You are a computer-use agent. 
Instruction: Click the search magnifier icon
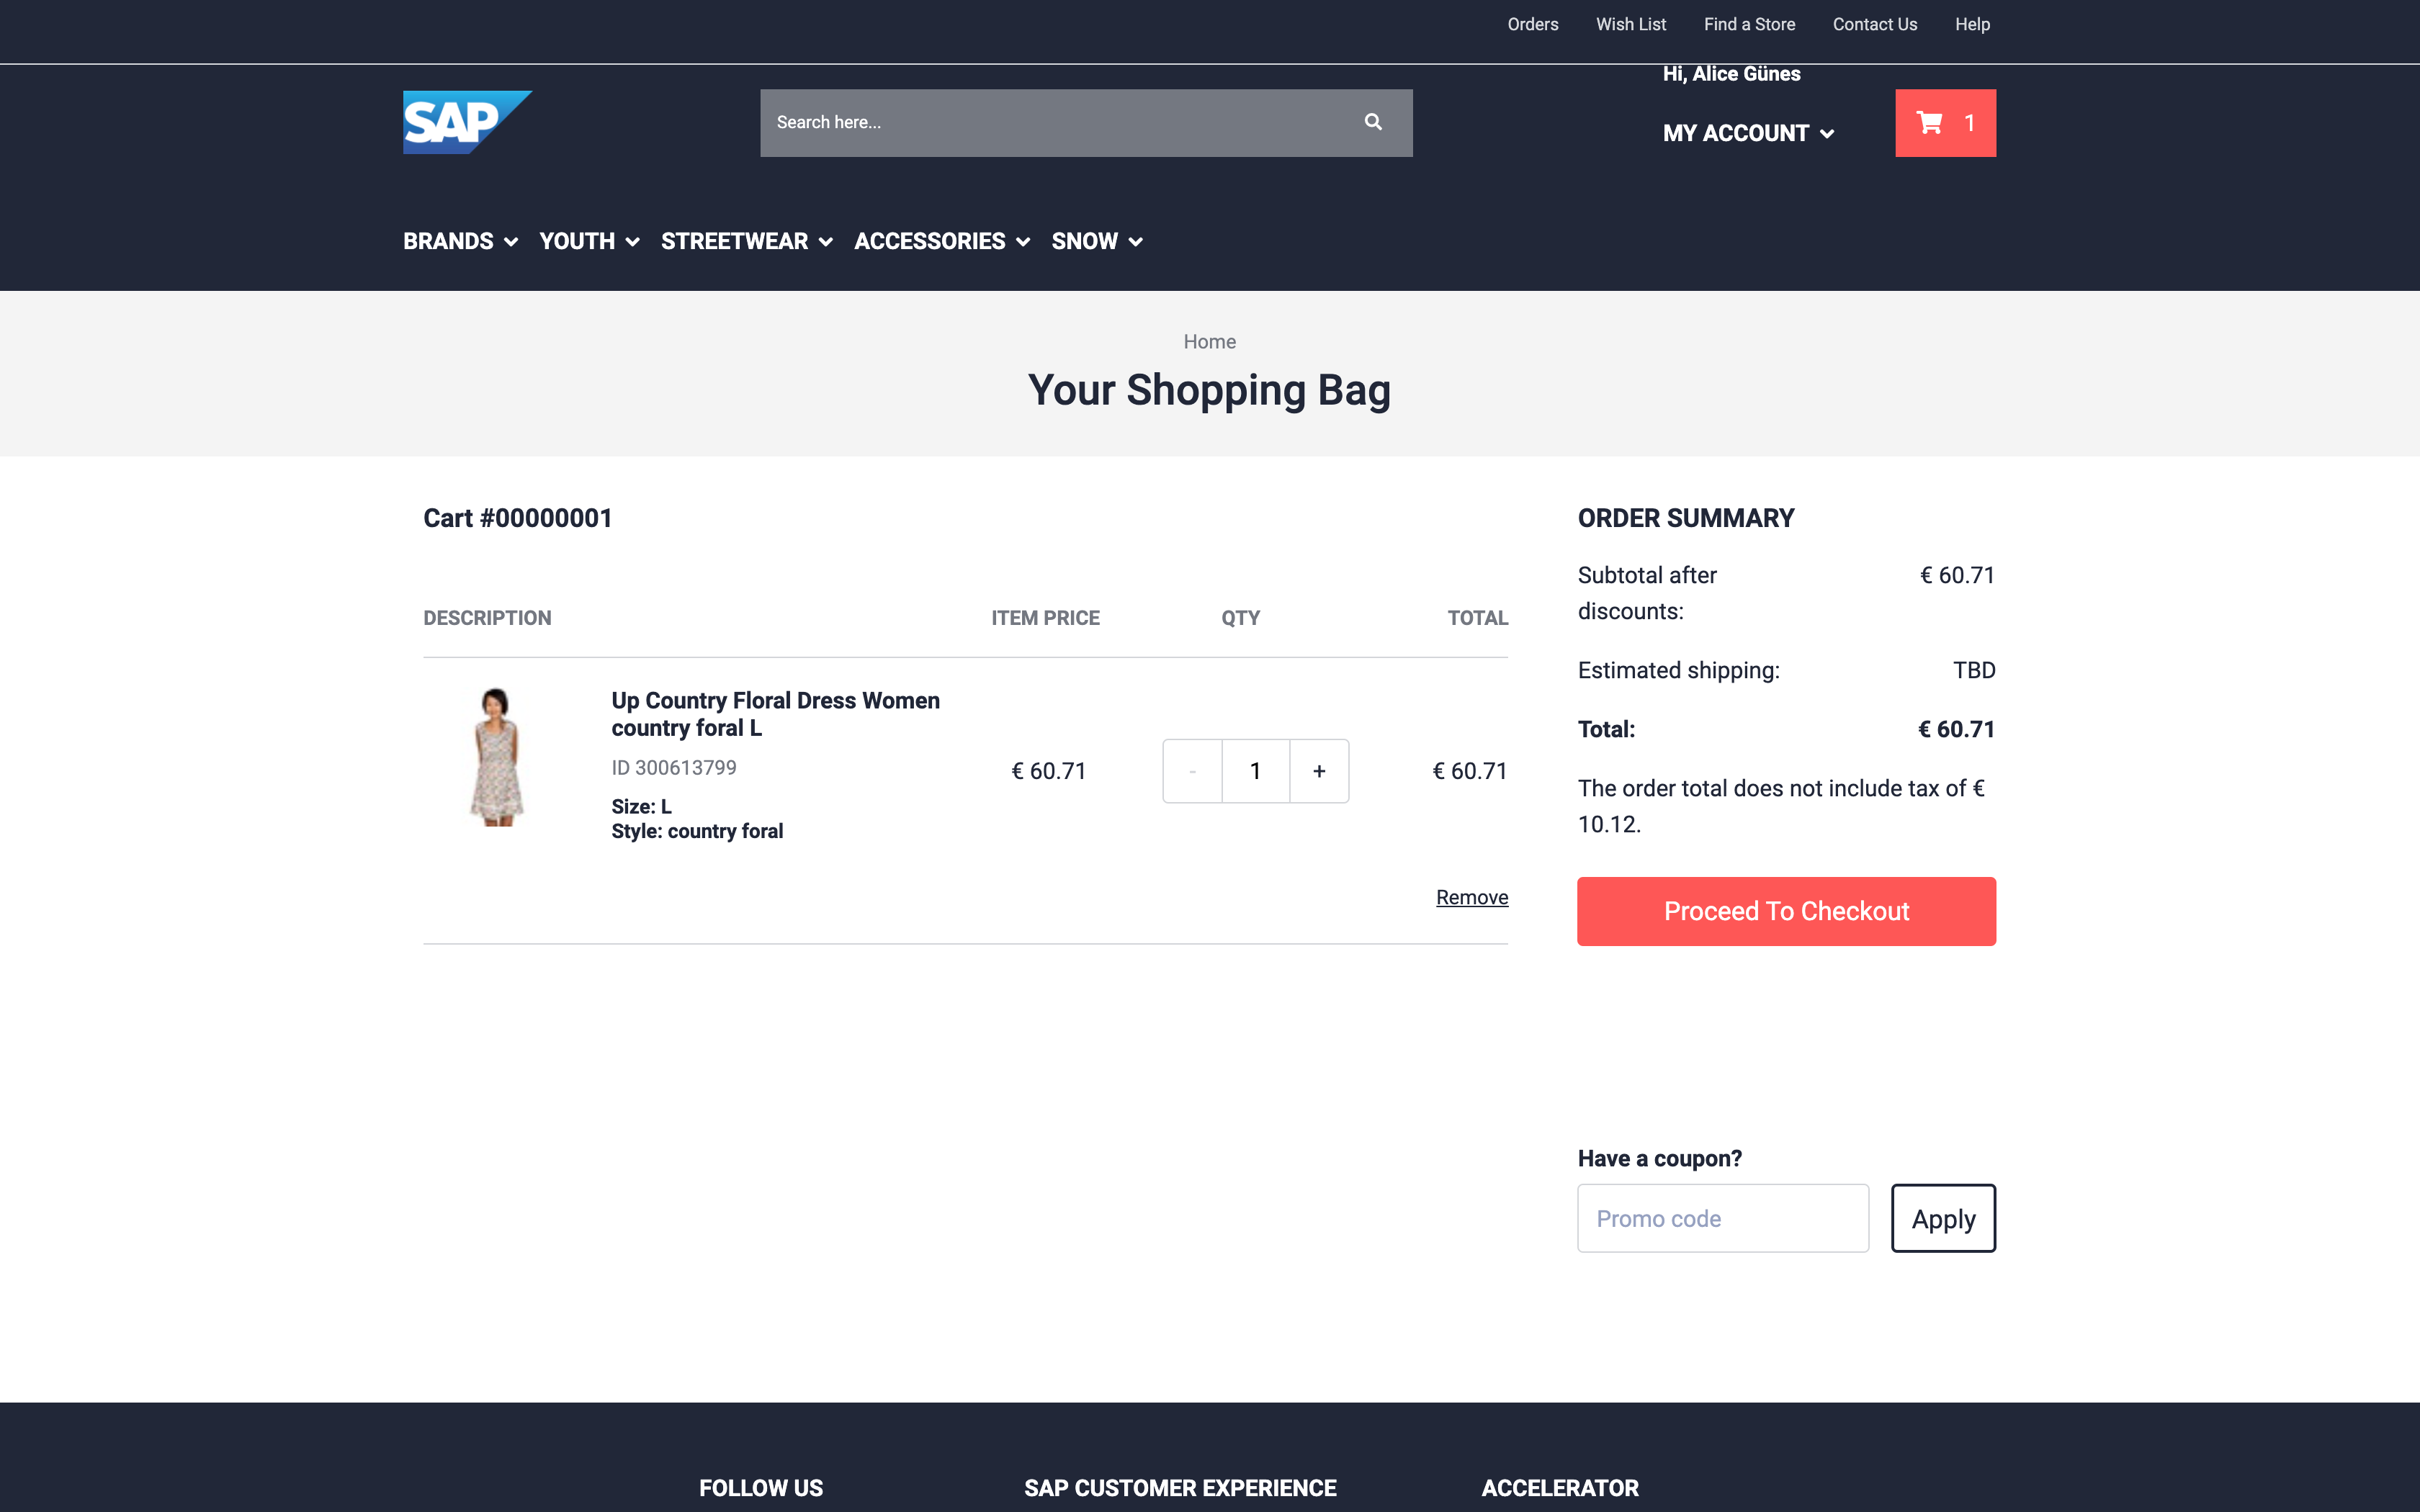click(x=1373, y=122)
